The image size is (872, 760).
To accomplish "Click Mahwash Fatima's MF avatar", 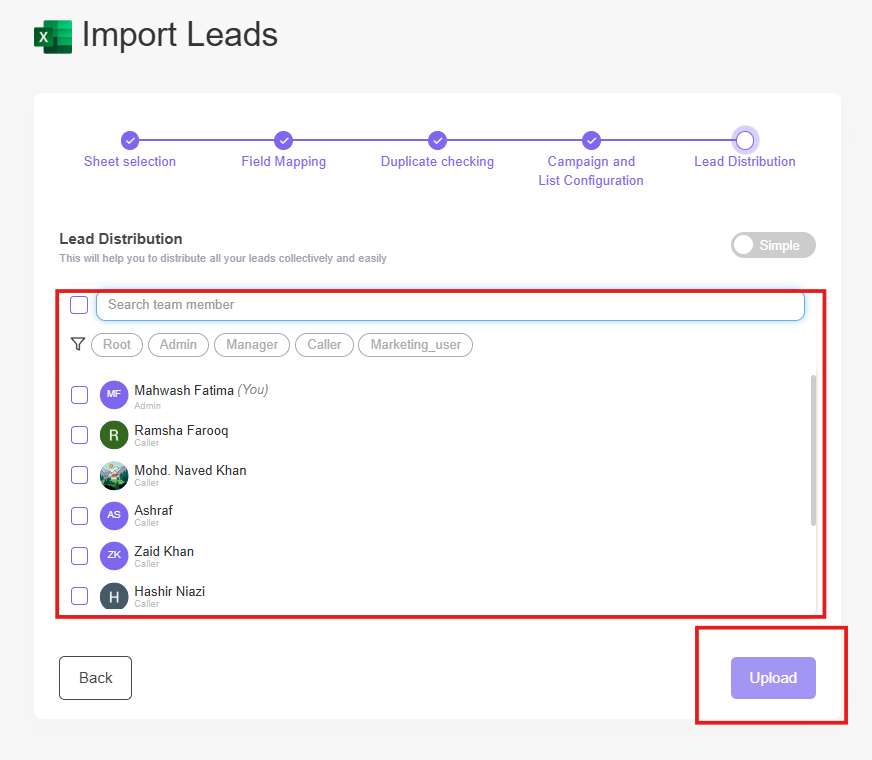I will (113, 395).
